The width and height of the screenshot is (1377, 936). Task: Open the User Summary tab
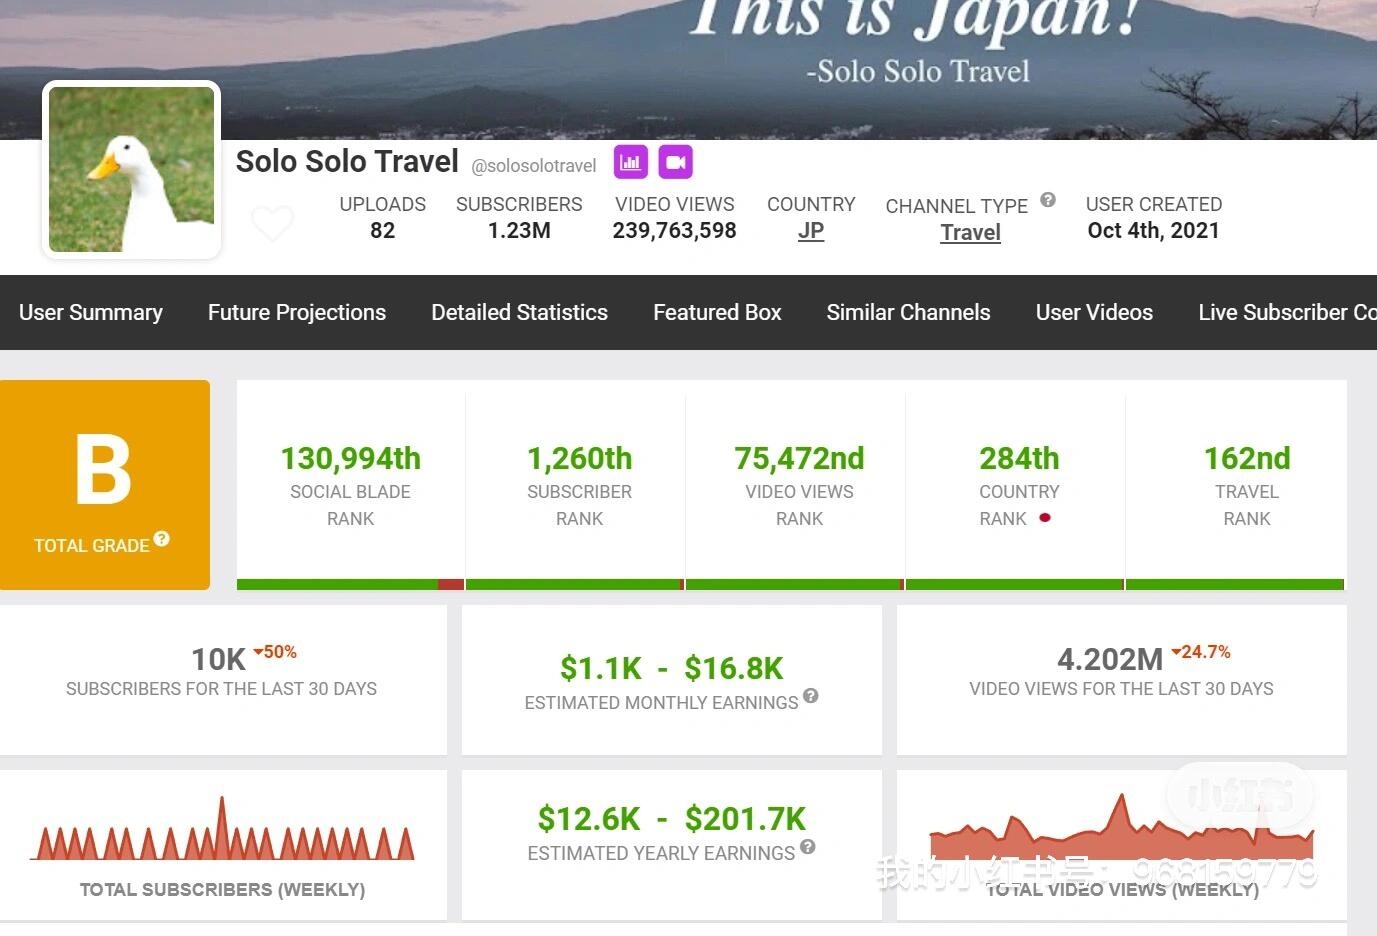pyautogui.click(x=91, y=312)
